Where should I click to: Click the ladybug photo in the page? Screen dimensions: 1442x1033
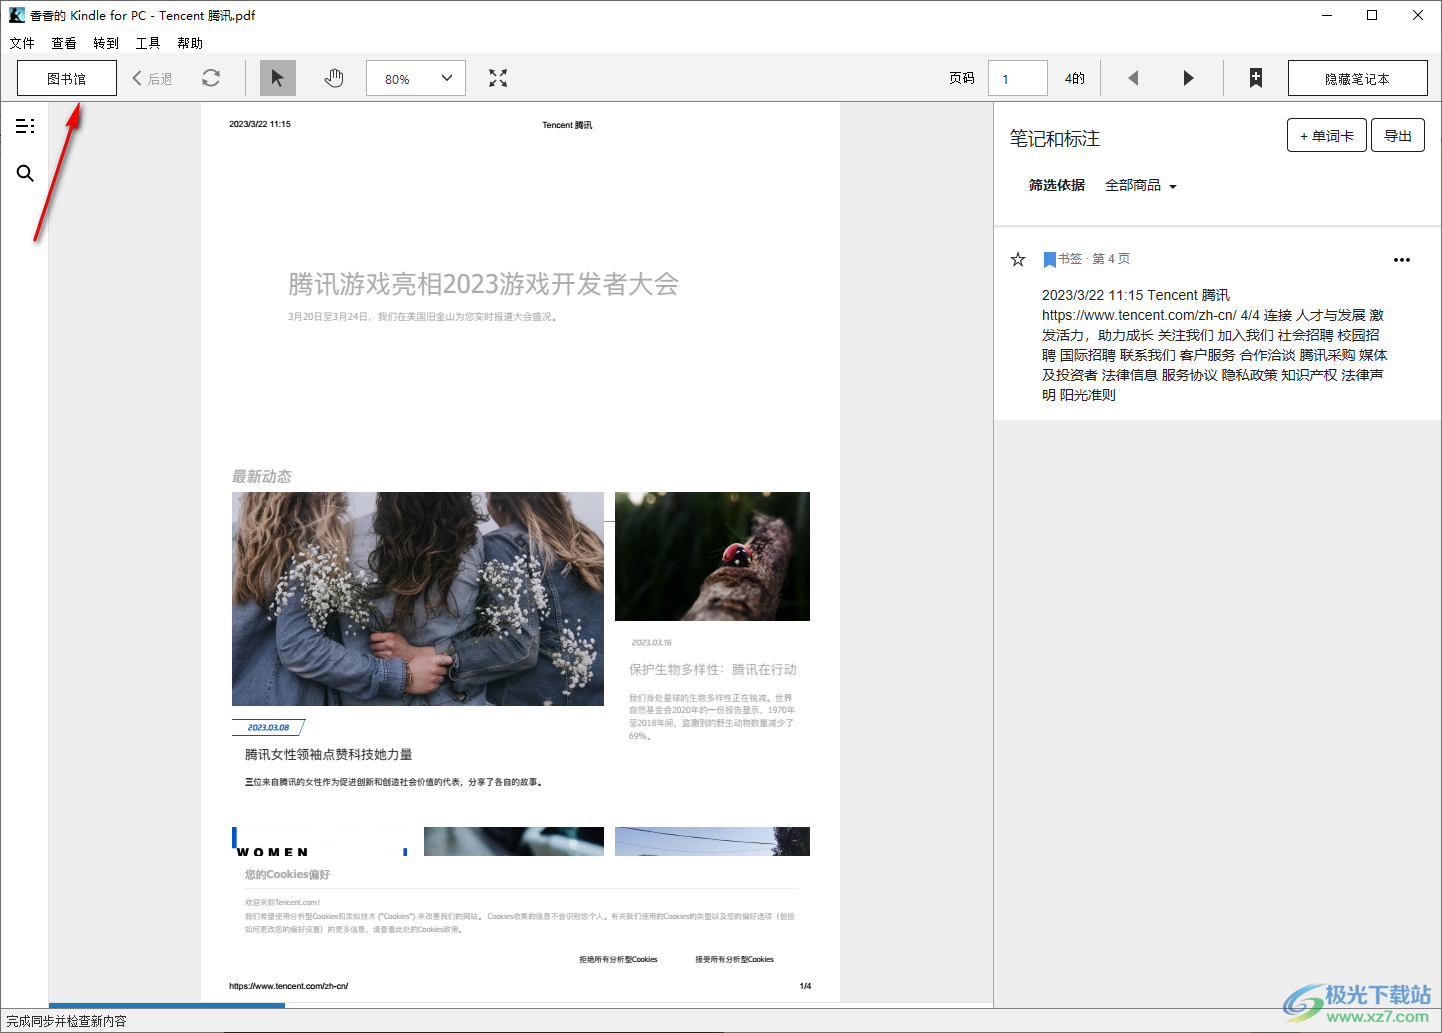click(x=712, y=556)
